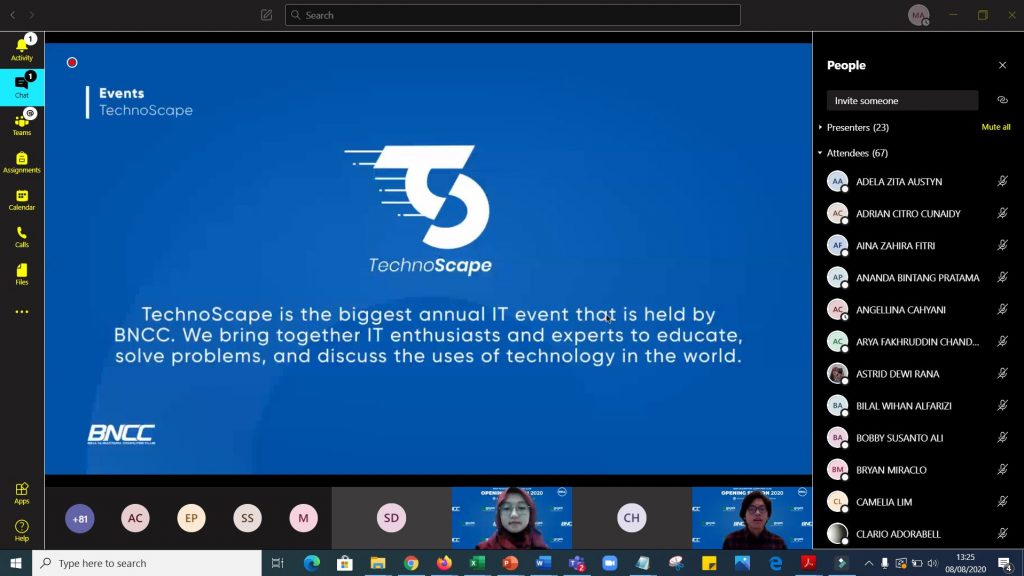Click the Search box at top
Screen dimensions: 1024x576
[513, 14]
